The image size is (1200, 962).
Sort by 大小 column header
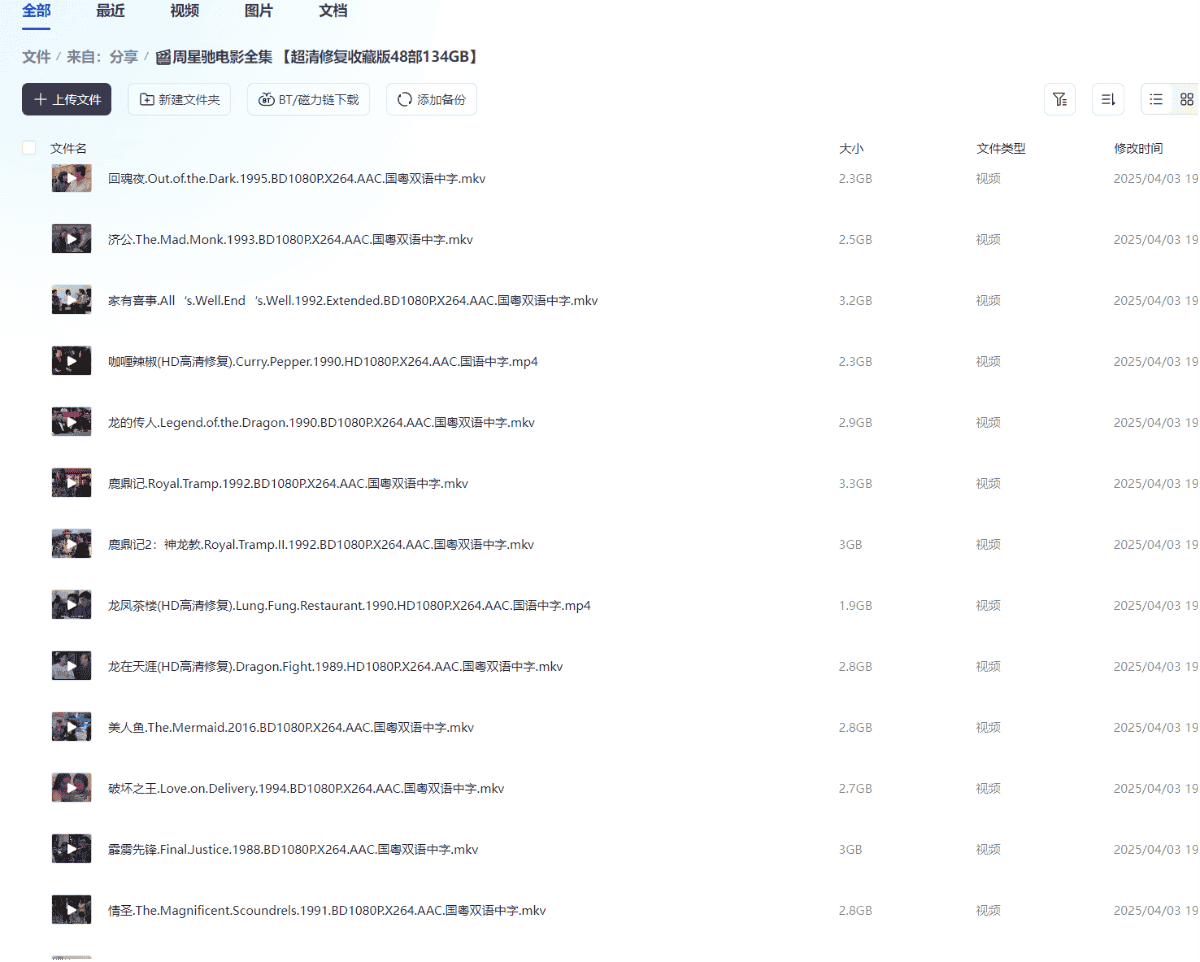pos(851,148)
